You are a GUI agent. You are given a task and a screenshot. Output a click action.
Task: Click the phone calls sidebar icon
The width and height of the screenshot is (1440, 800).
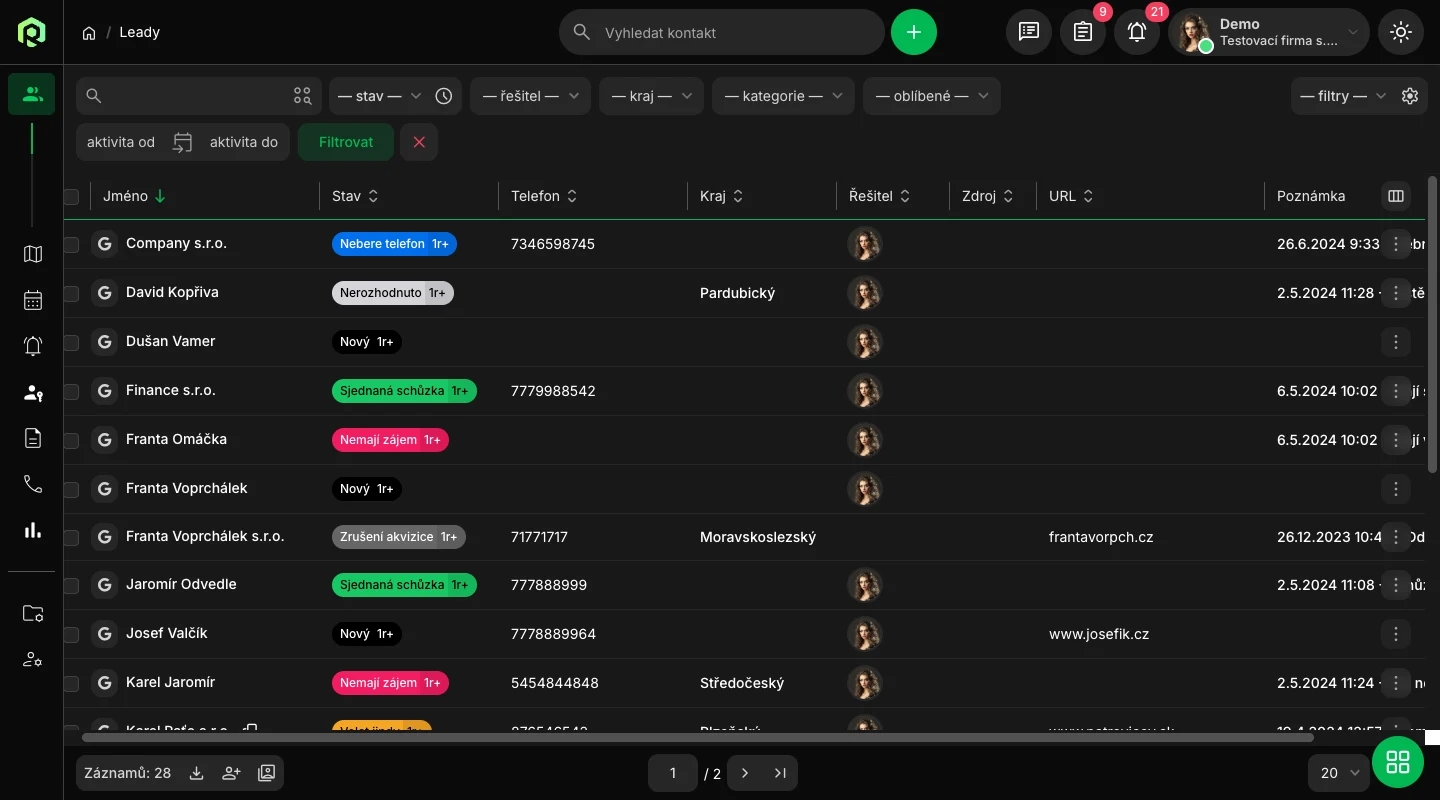click(x=33, y=485)
